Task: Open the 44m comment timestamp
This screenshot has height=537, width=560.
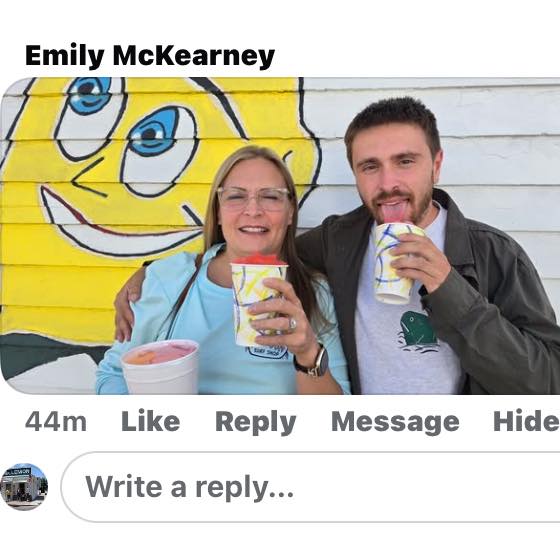Action: [x=56, y=422]
